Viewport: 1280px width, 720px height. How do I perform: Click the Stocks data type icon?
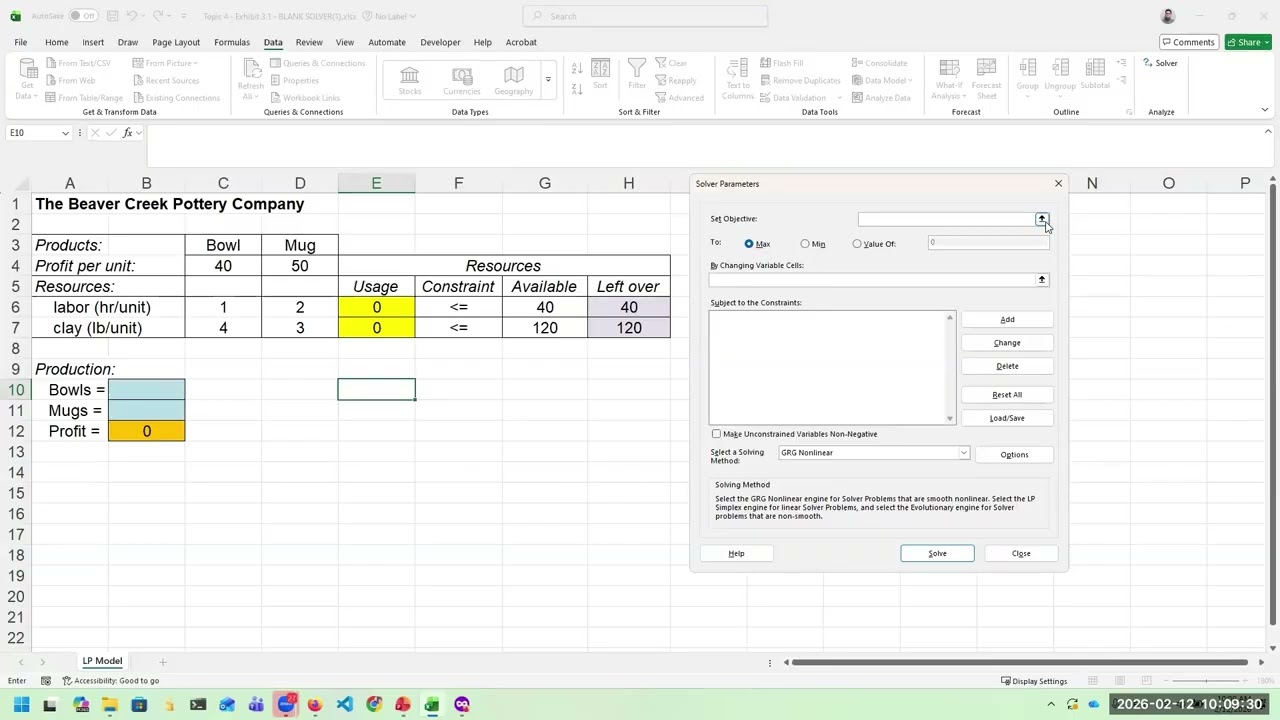click(x=410, y=81)
